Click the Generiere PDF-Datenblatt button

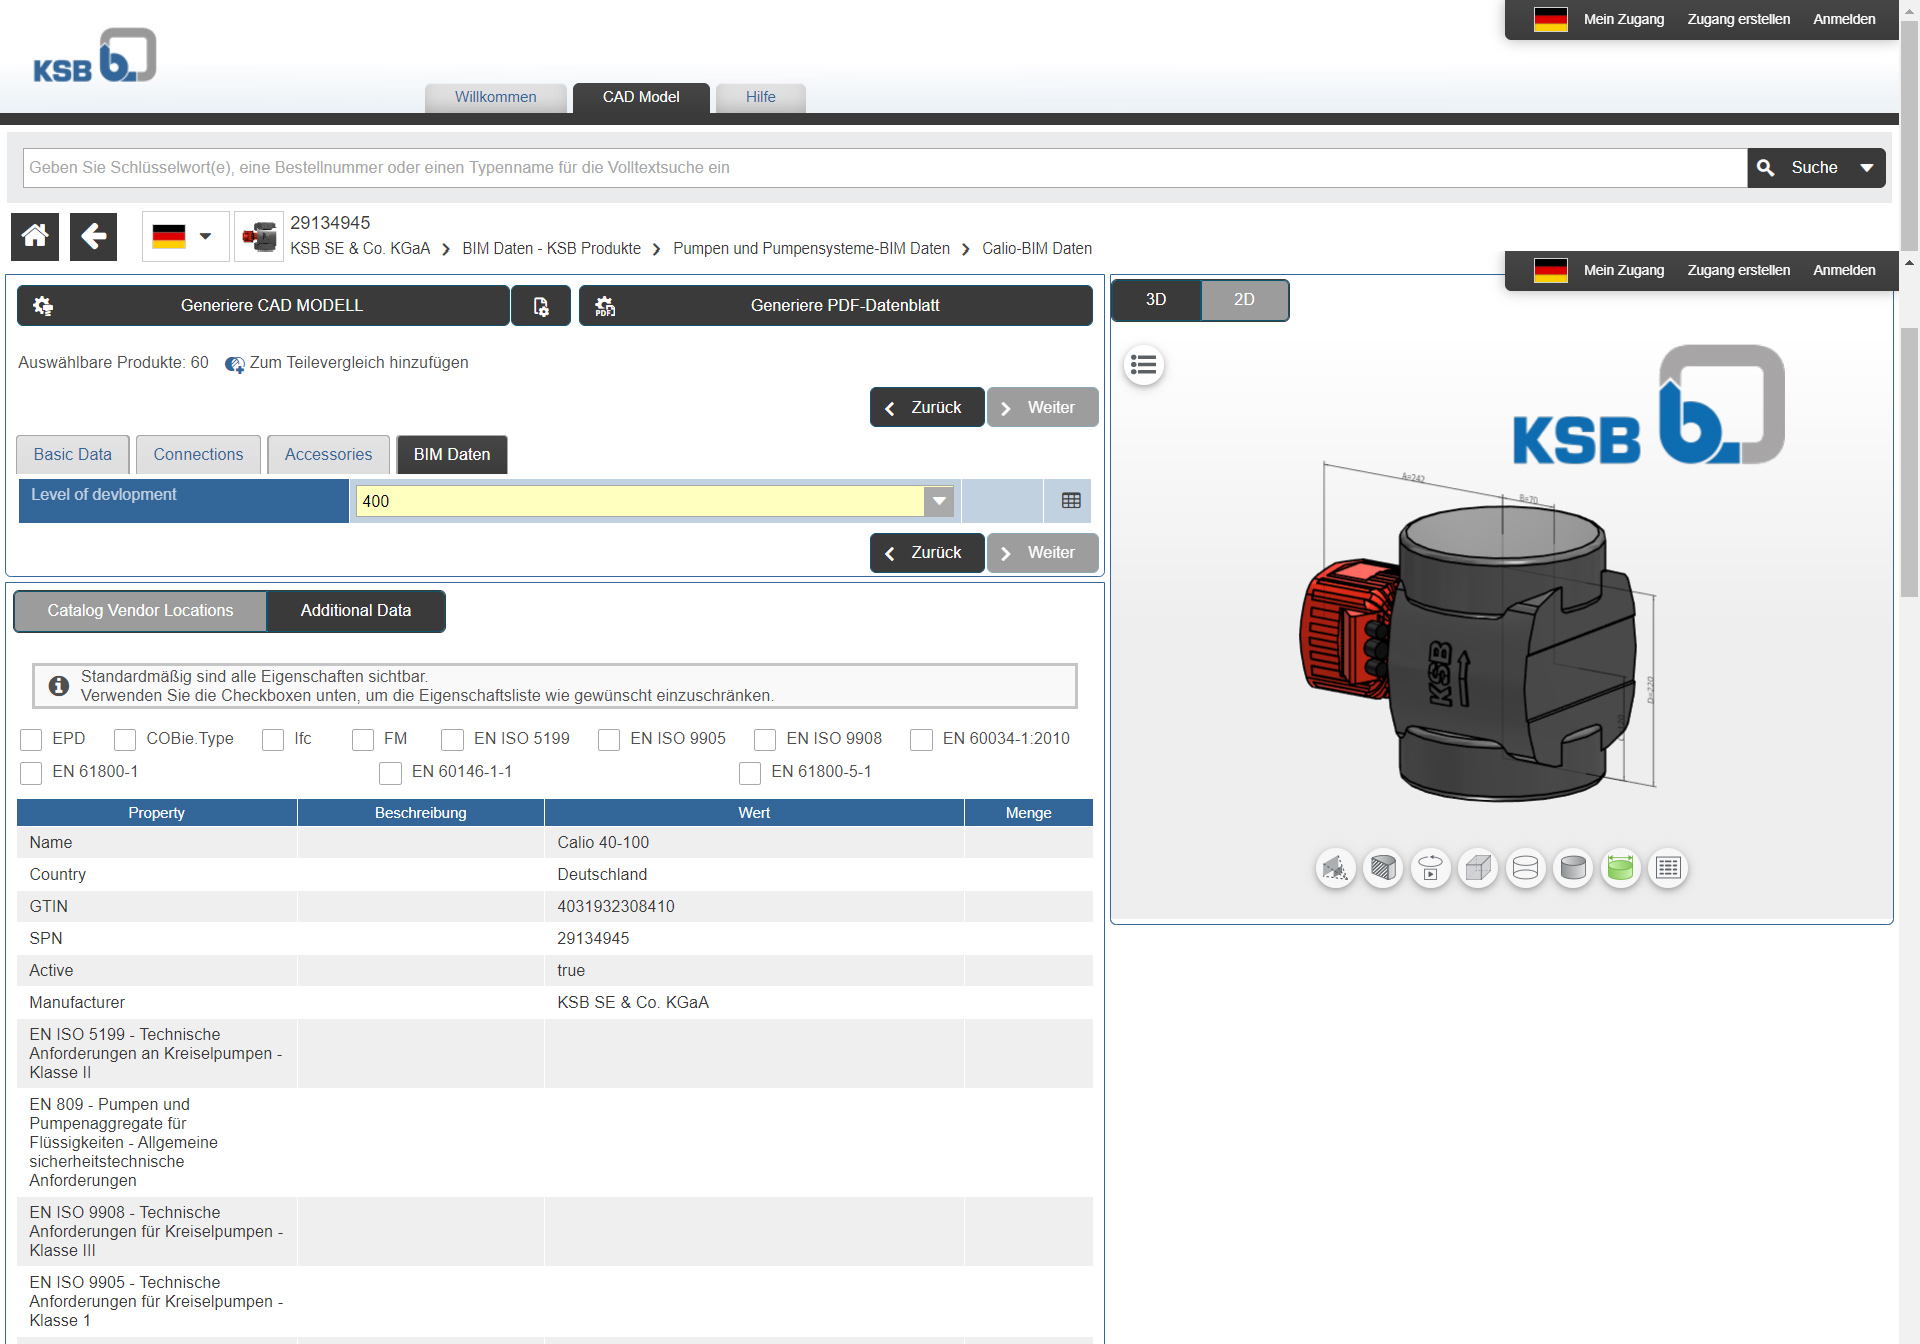pos(843,305)
